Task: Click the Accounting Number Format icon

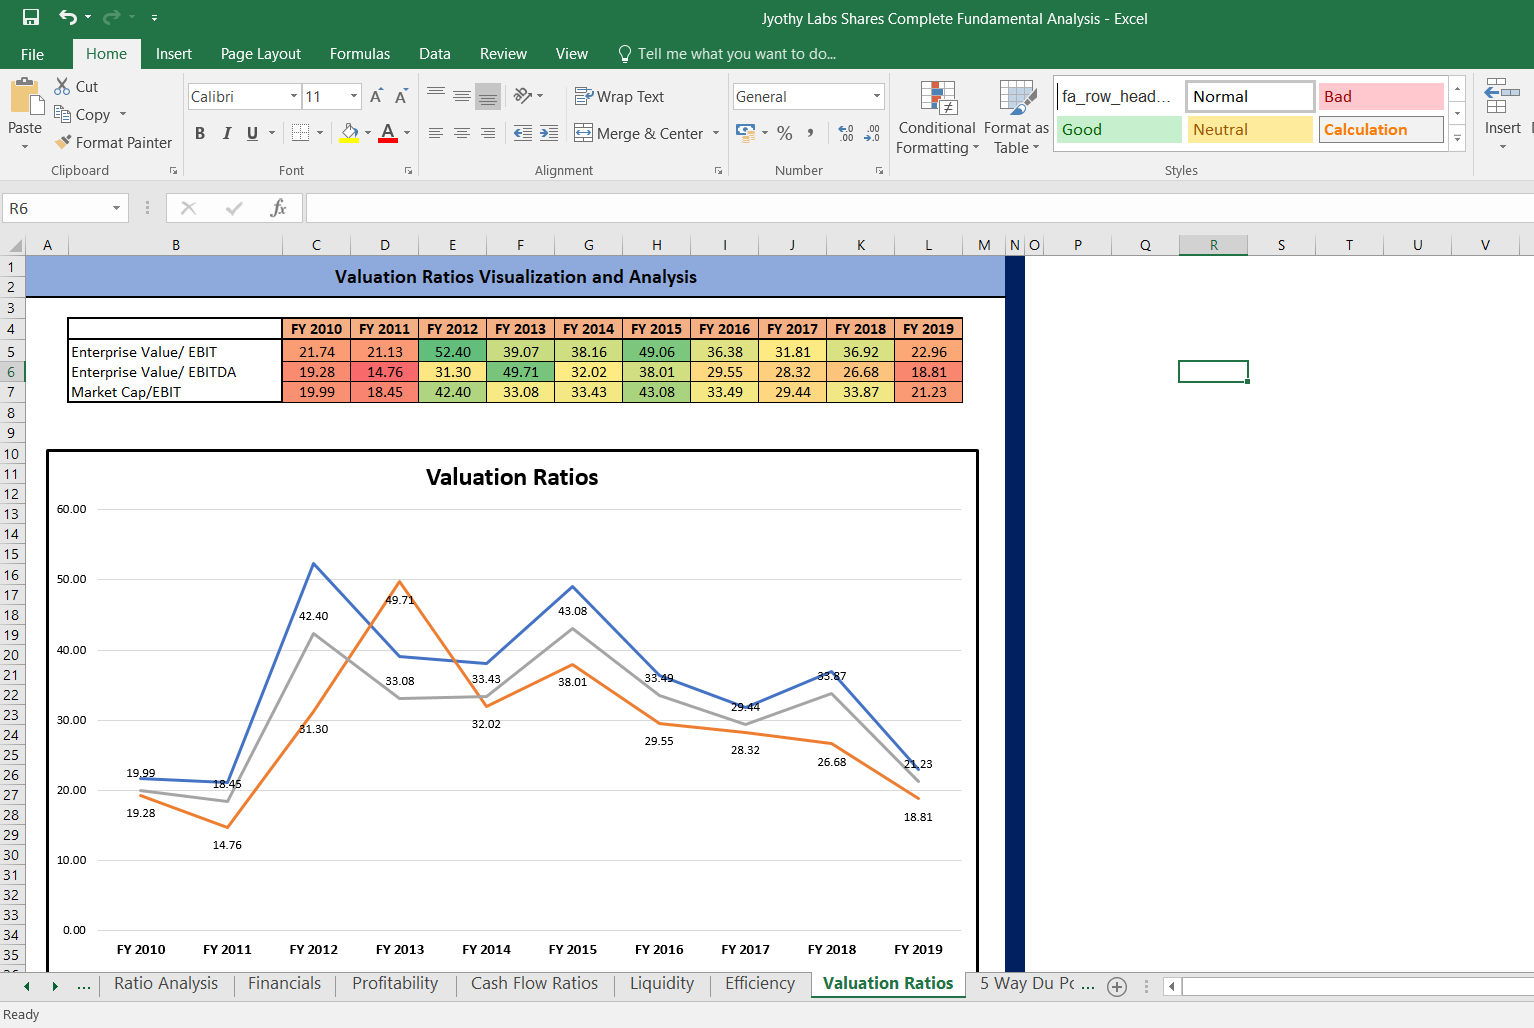Action: [746, 132]
